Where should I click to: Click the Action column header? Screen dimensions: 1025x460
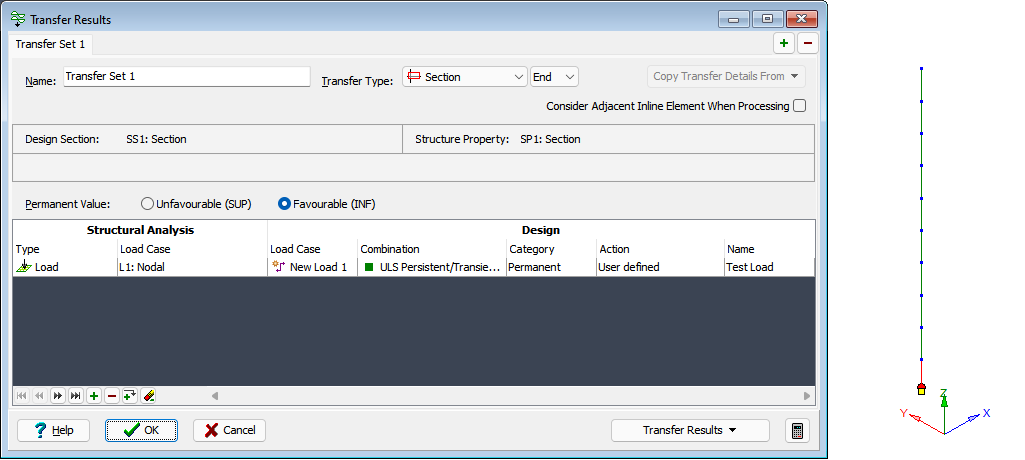660,249
